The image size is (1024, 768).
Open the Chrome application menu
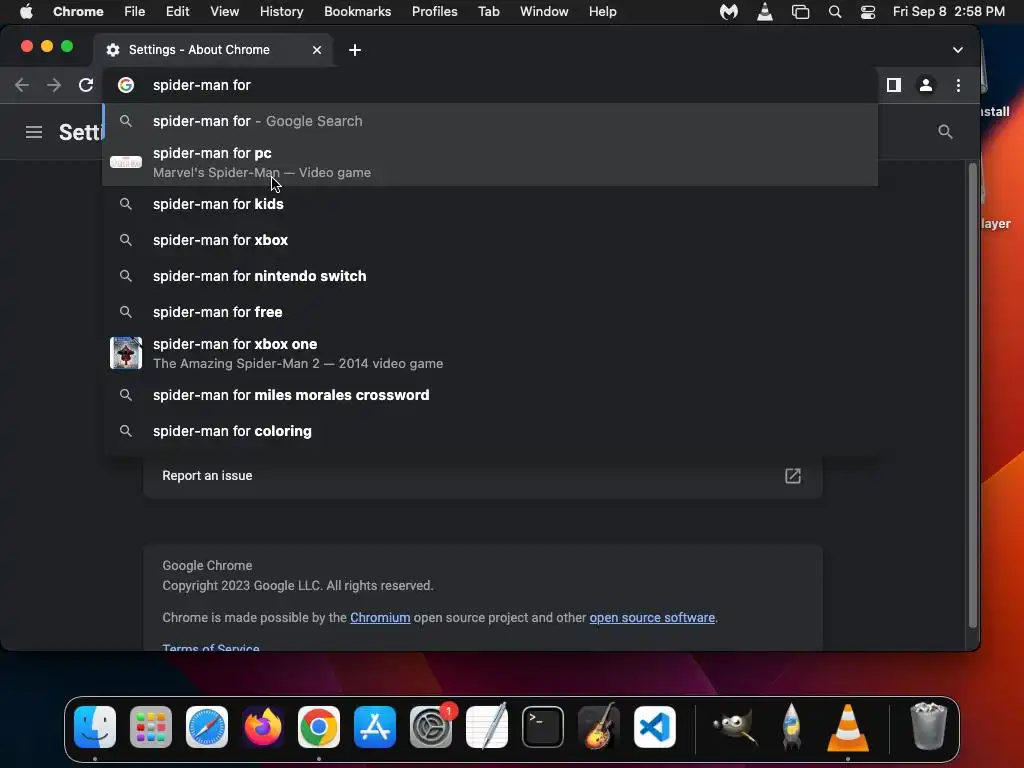coord(78,12)
